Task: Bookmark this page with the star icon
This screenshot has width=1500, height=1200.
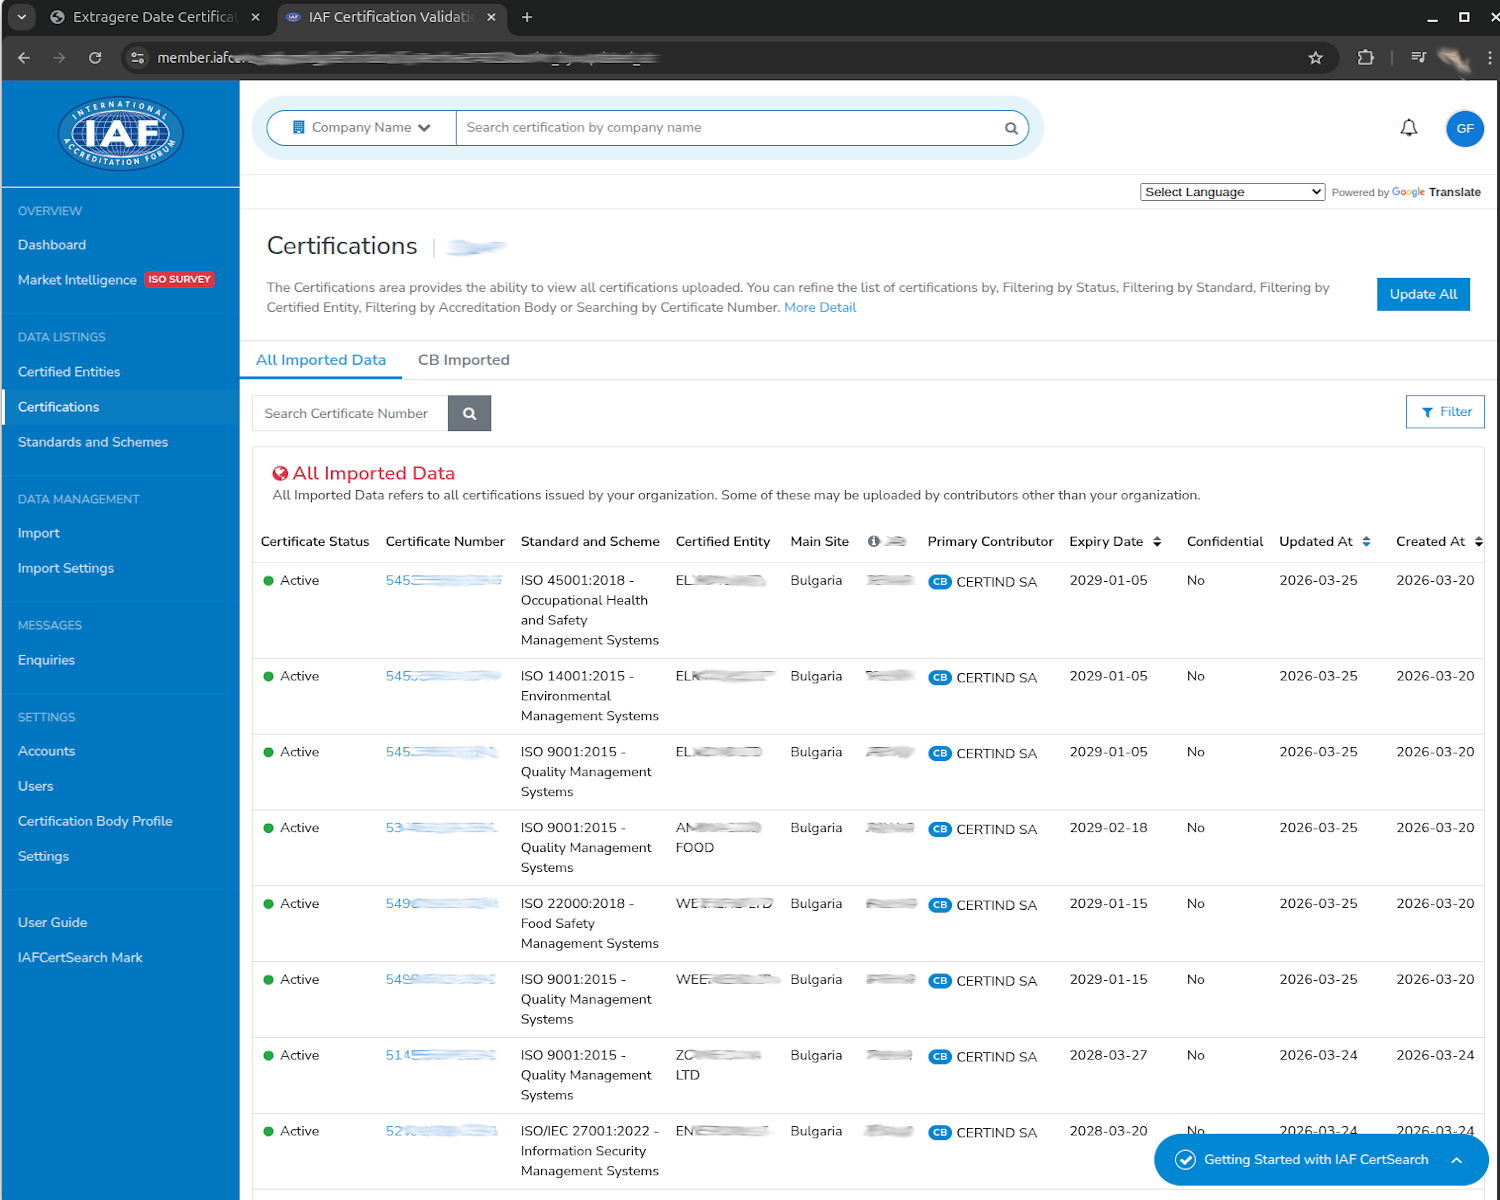Action: pos(1315,58)
